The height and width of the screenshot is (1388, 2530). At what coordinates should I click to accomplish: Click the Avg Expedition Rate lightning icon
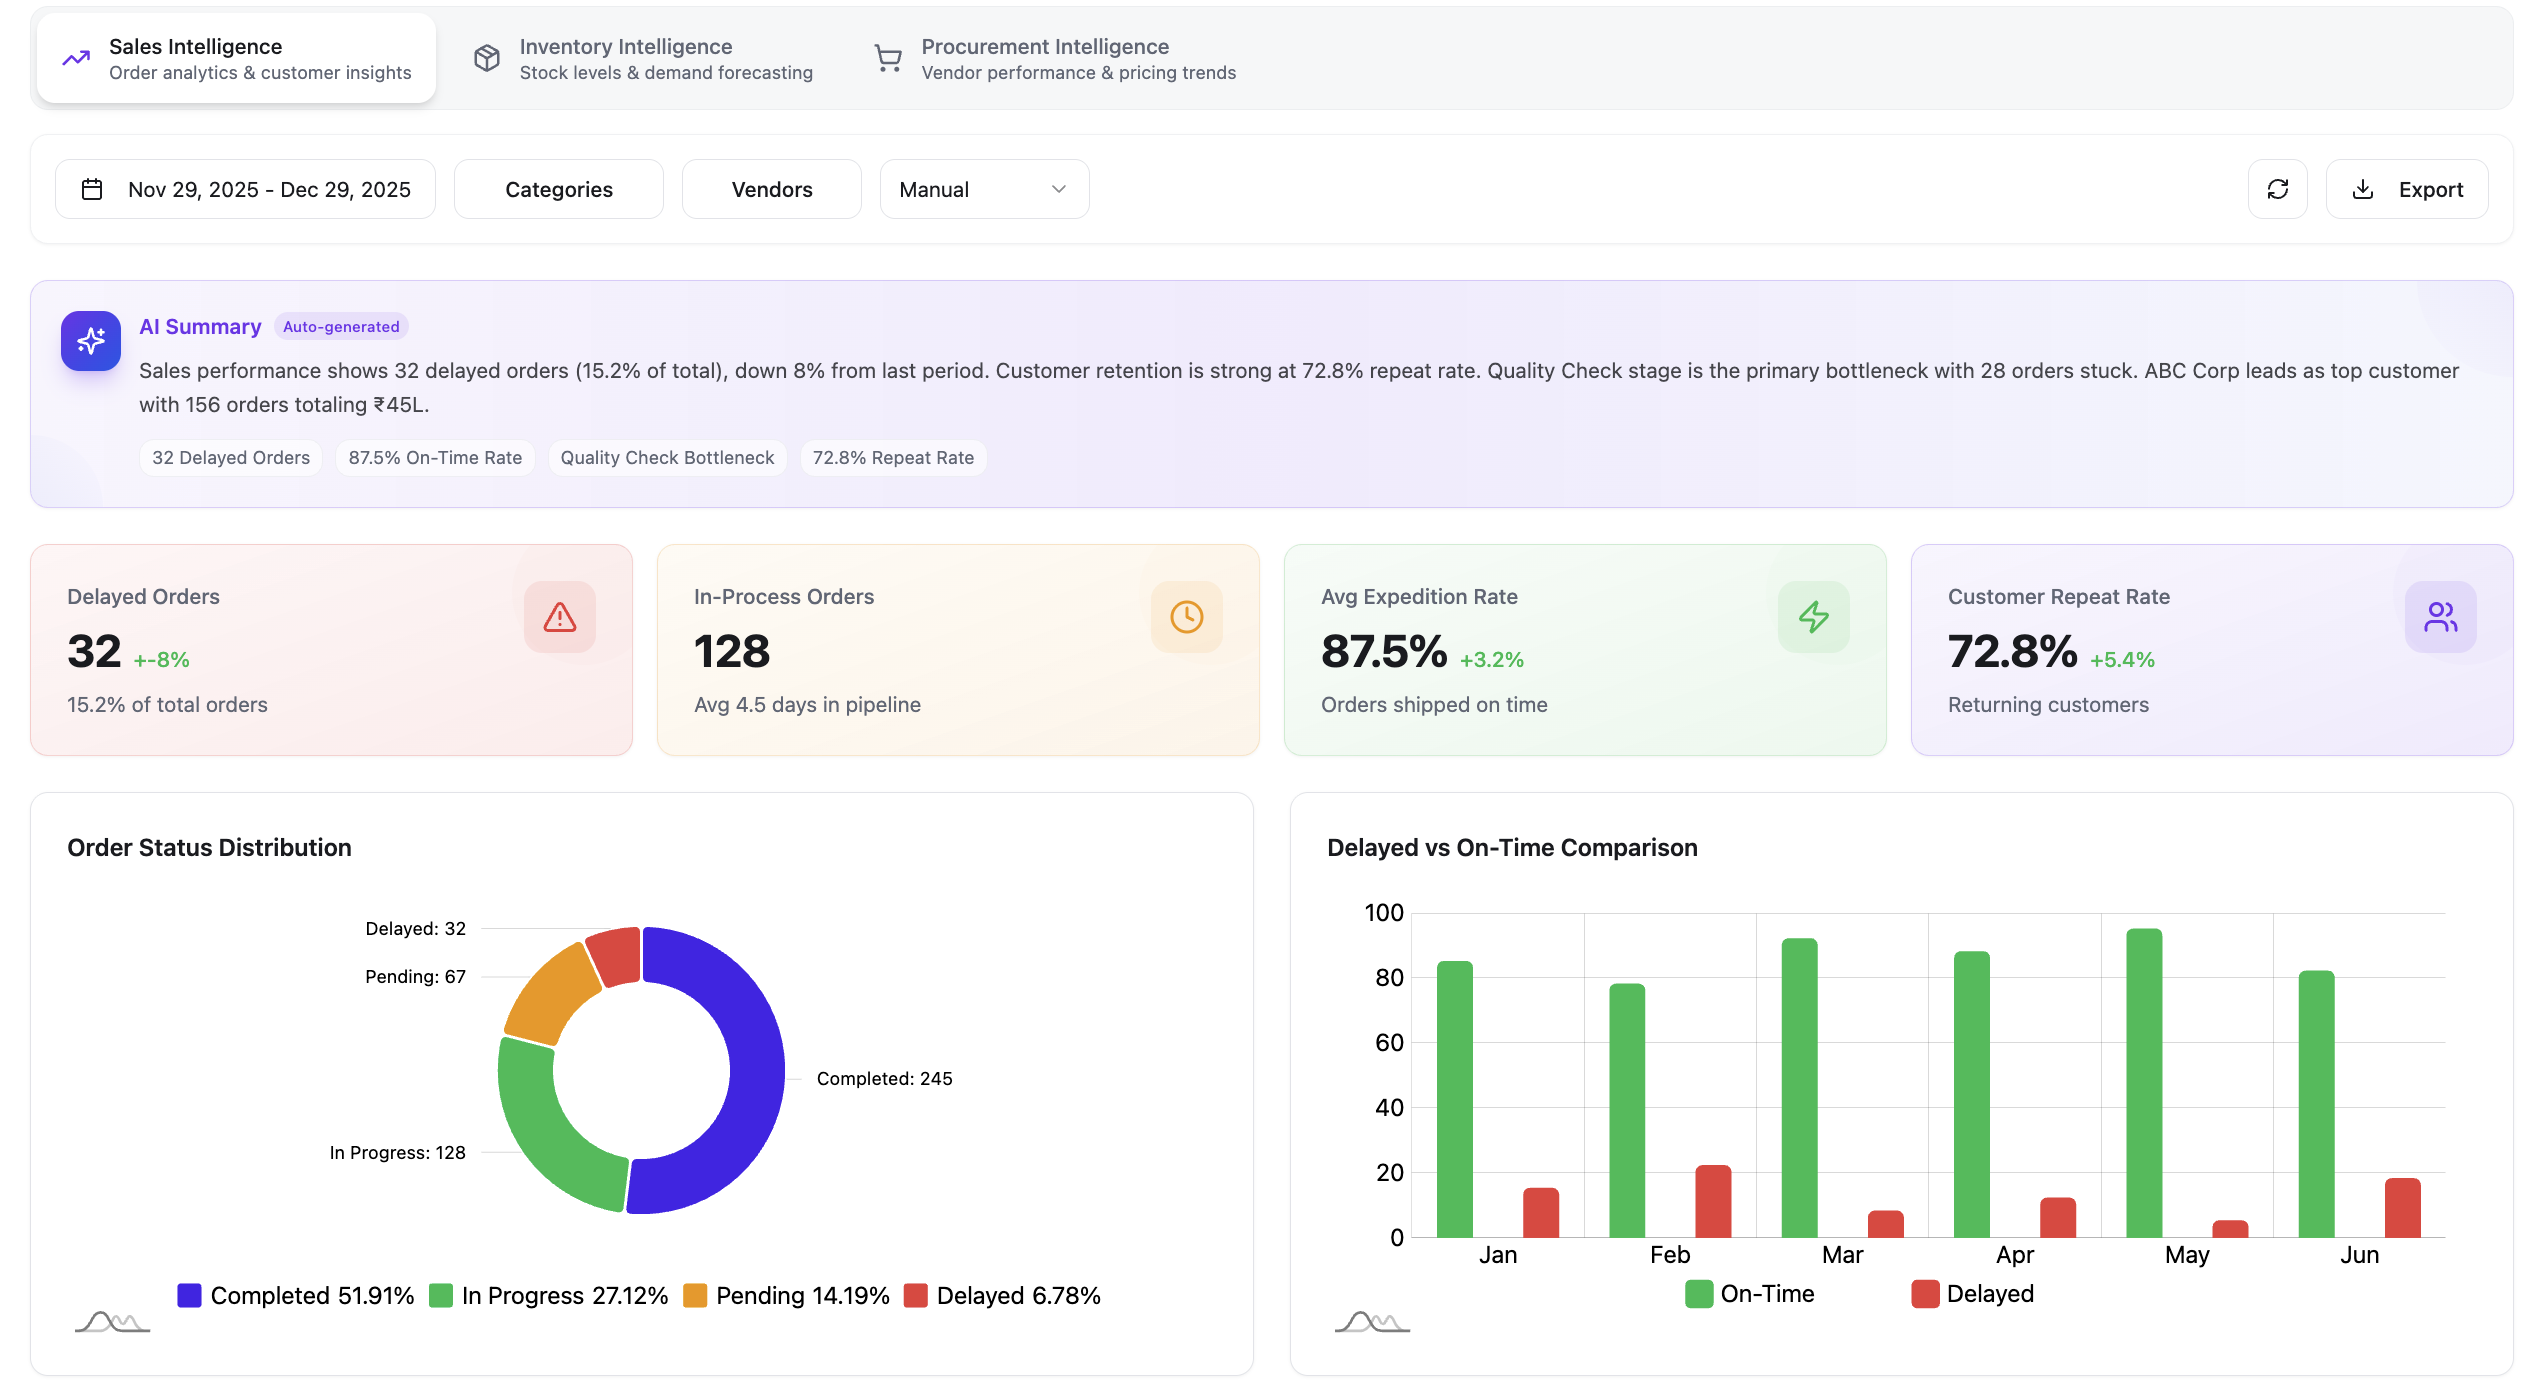(x=1814, y=617)
